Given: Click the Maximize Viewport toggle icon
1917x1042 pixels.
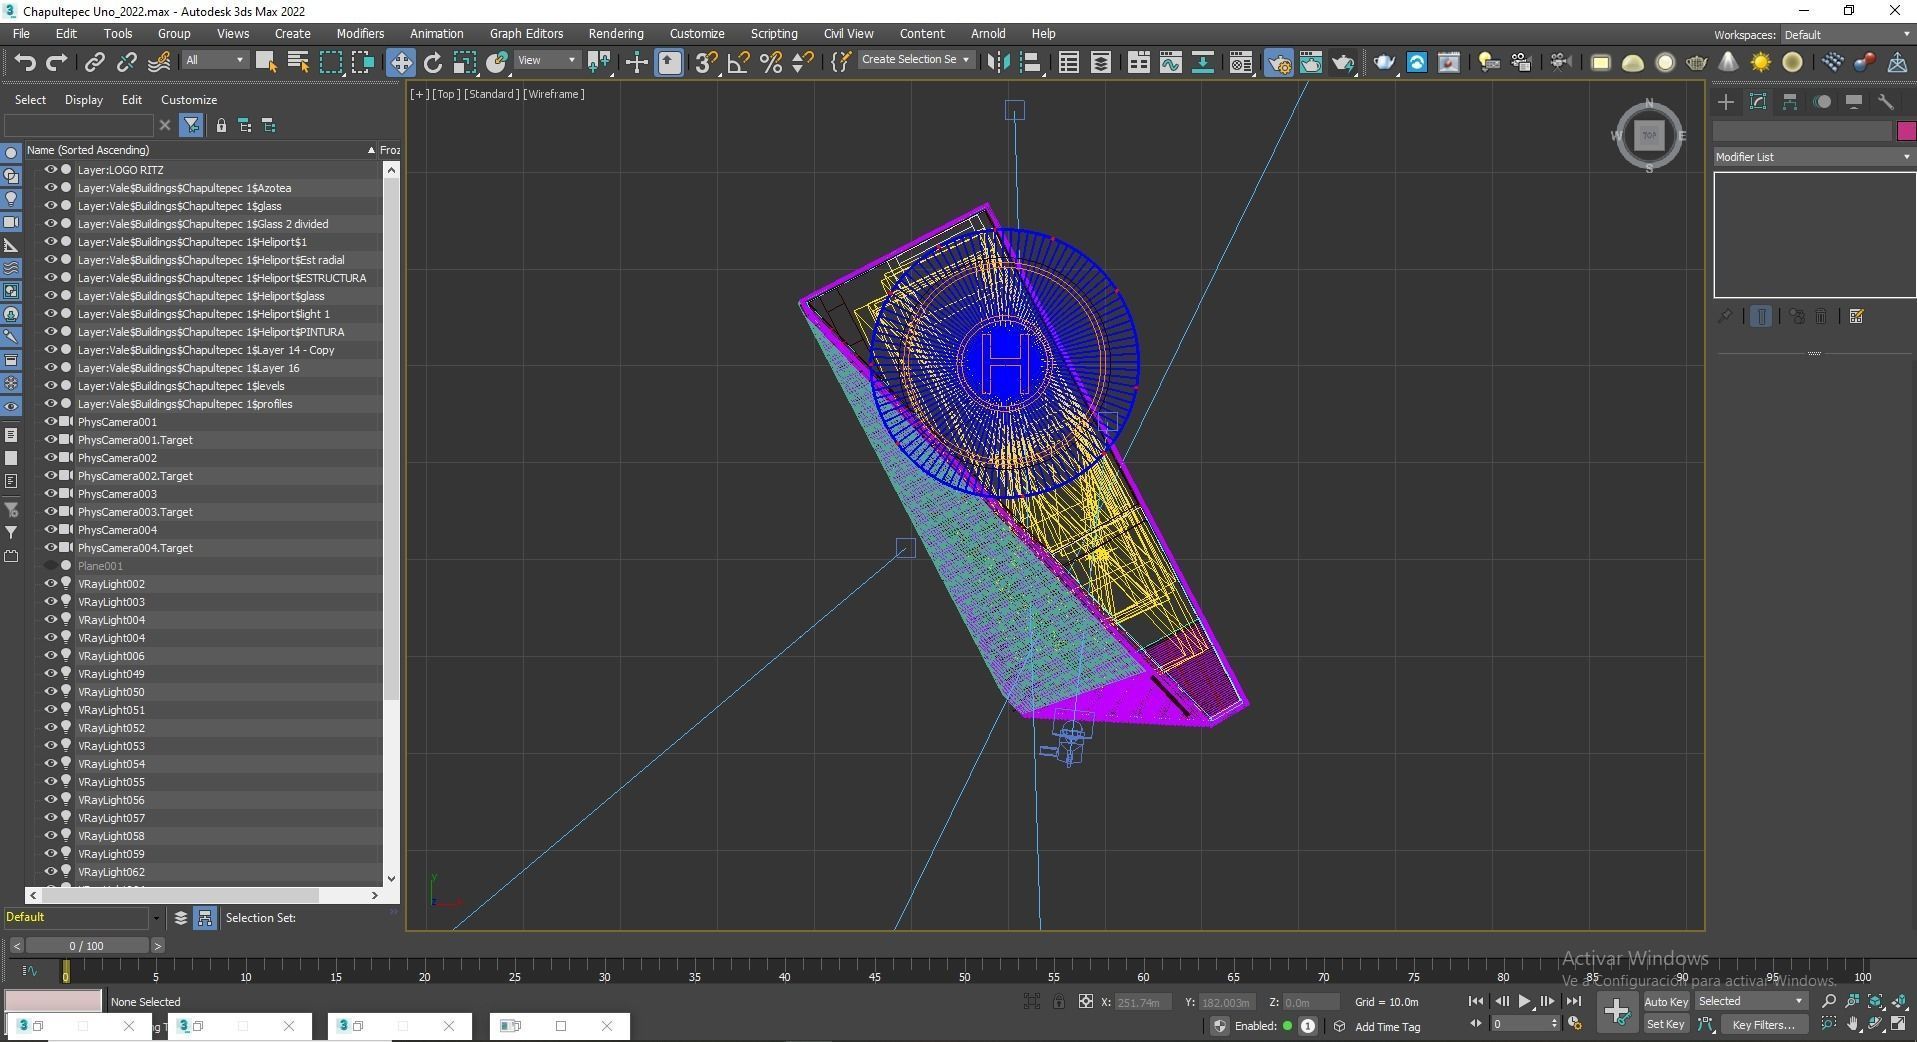Looking at the screenshot, I should [x=1899, y=1024].
